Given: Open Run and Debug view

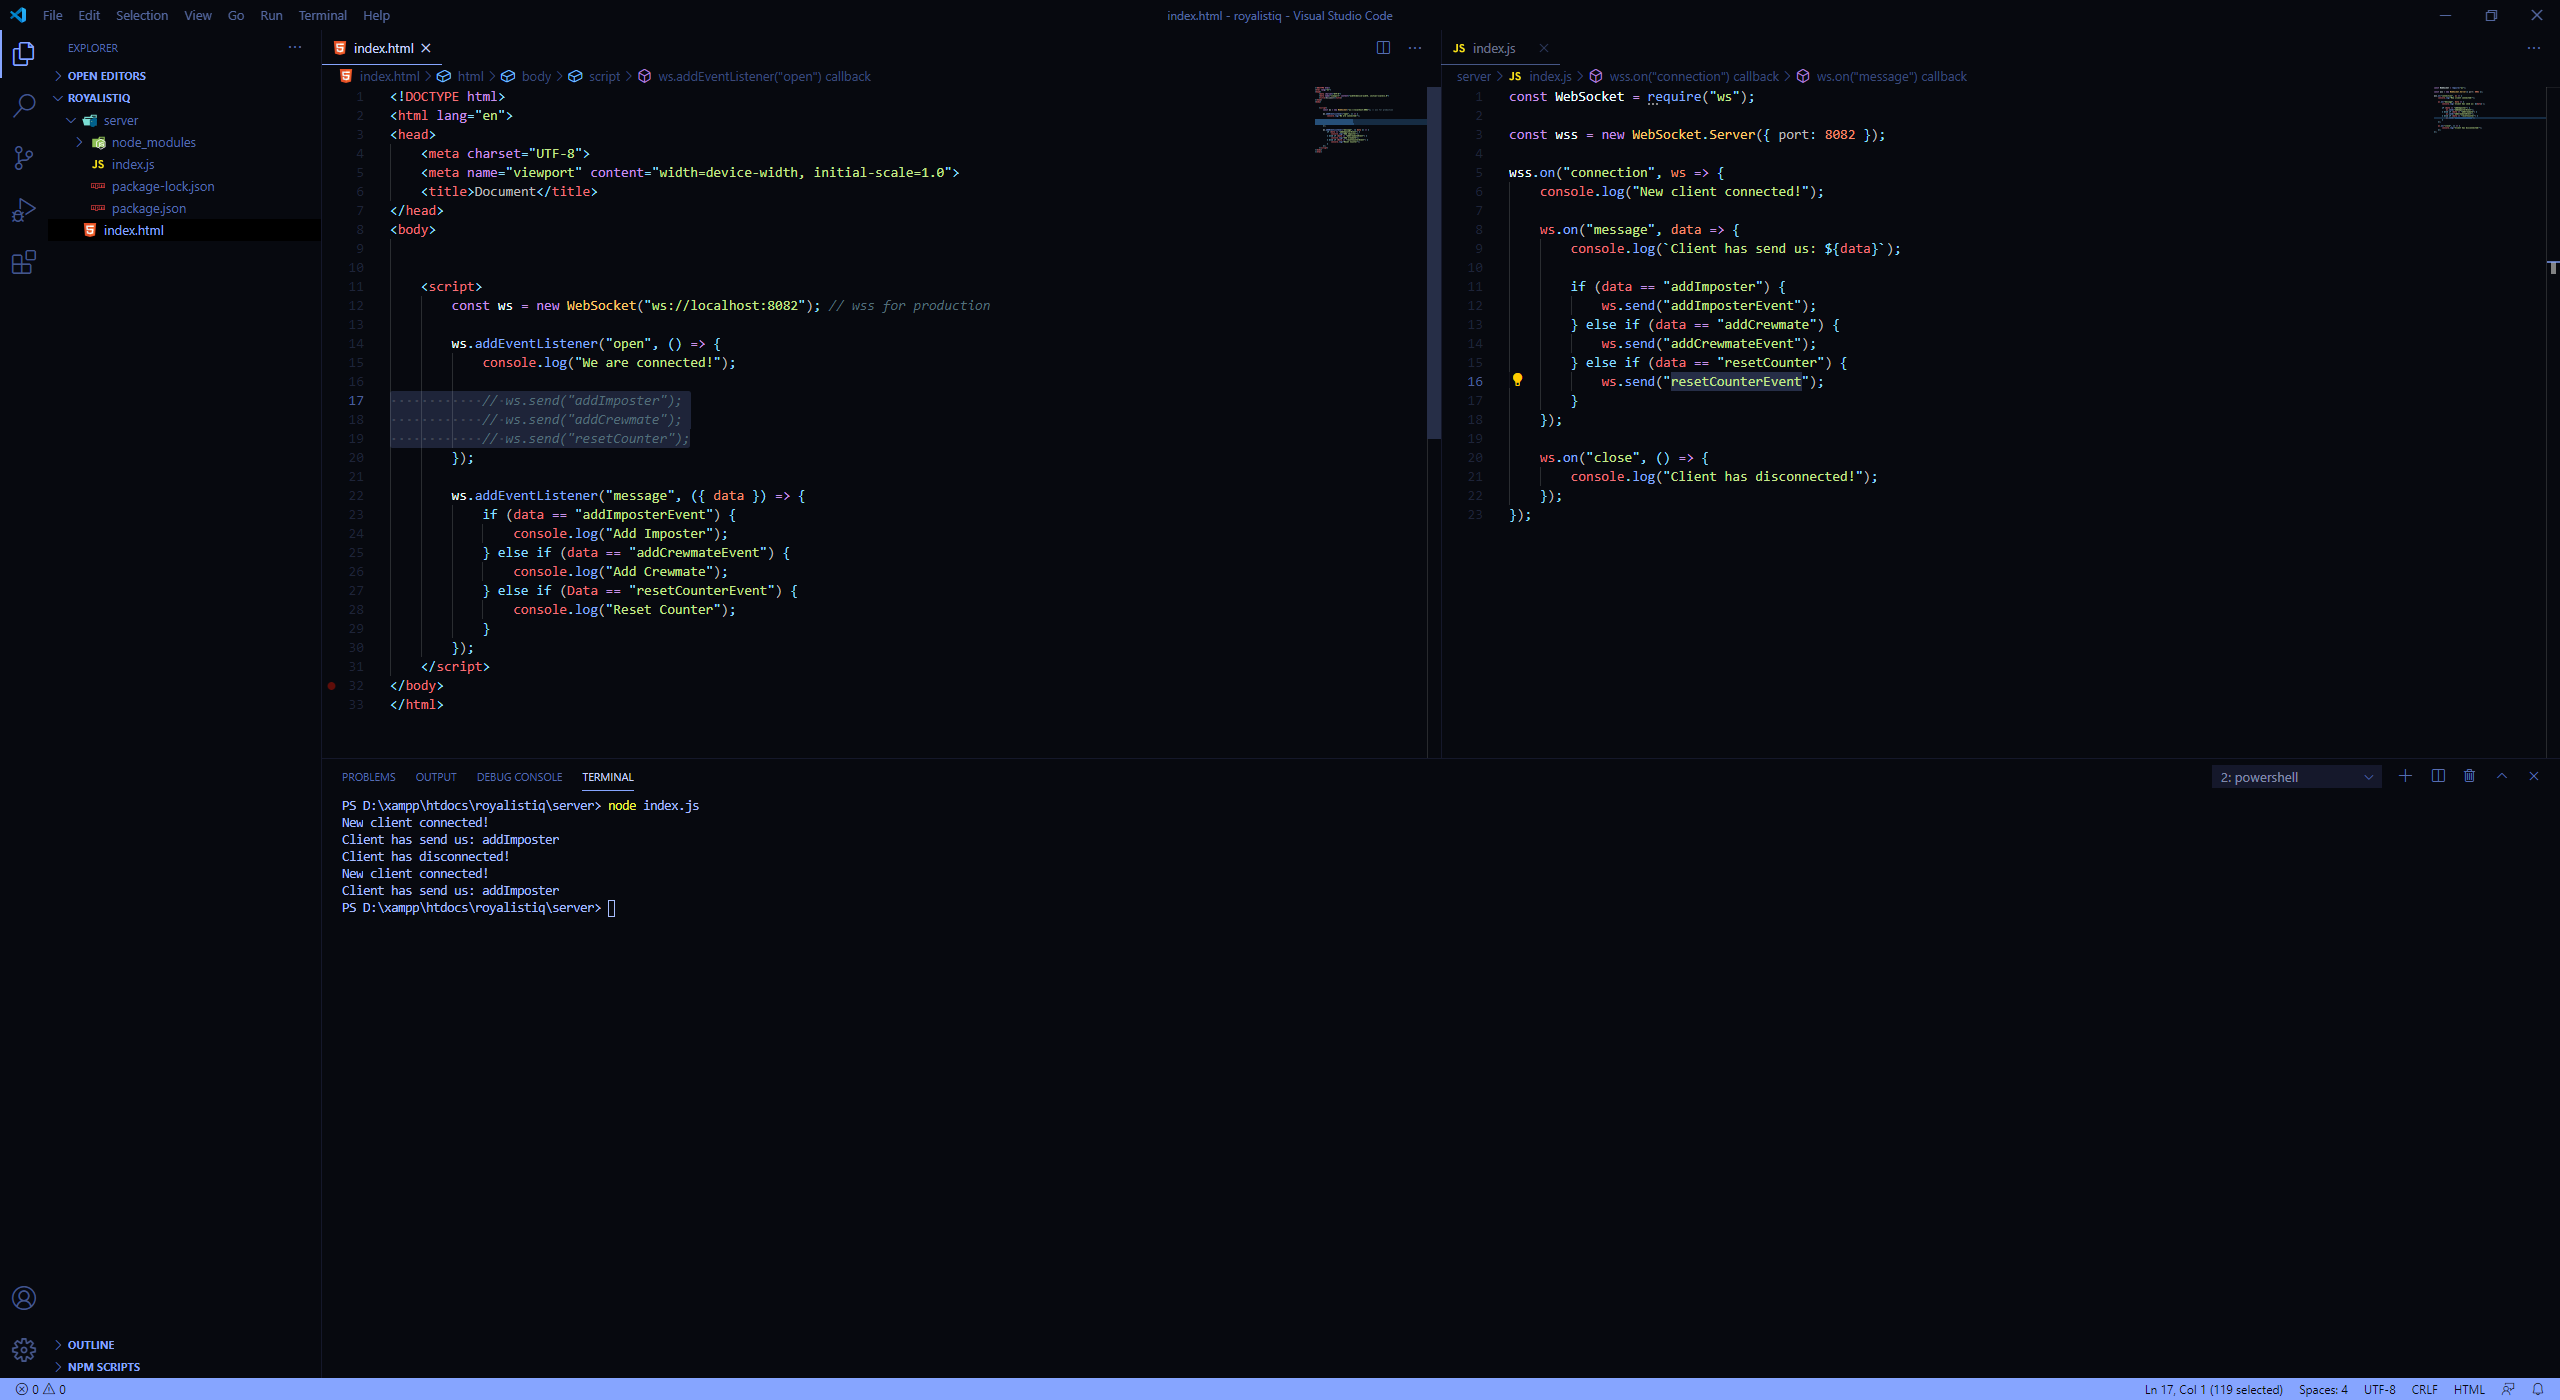Looking at the screenshot, I should pos(24,210).
